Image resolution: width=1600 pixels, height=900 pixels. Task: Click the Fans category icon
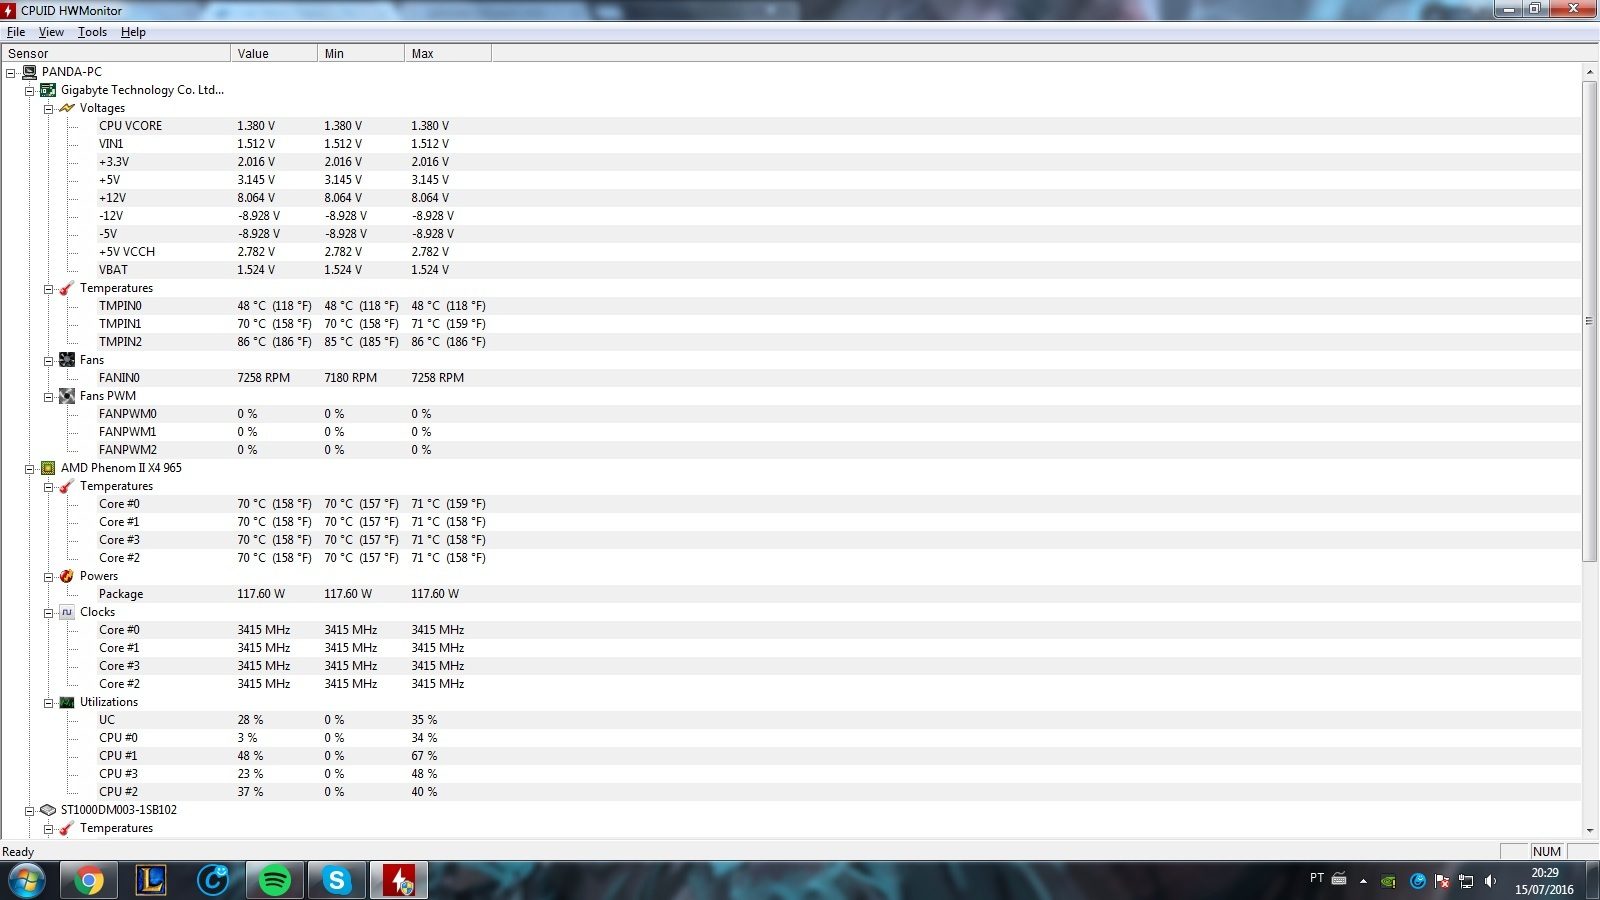coord(67,360)
